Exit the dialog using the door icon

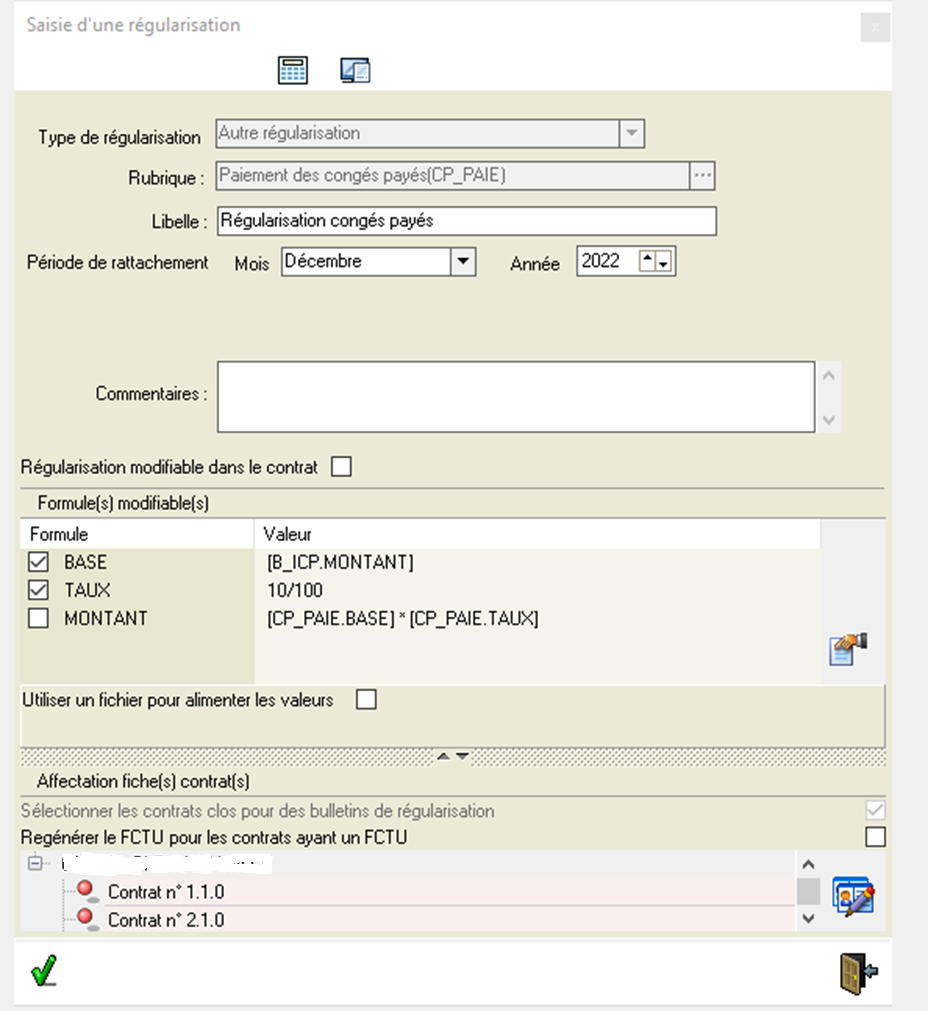coord(858,972)
